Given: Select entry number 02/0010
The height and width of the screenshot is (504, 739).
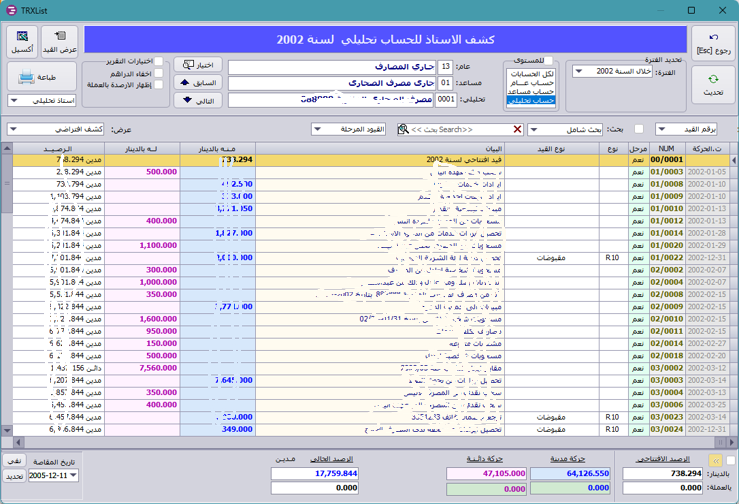Looking at the screenshot, I should click(666, 319).
